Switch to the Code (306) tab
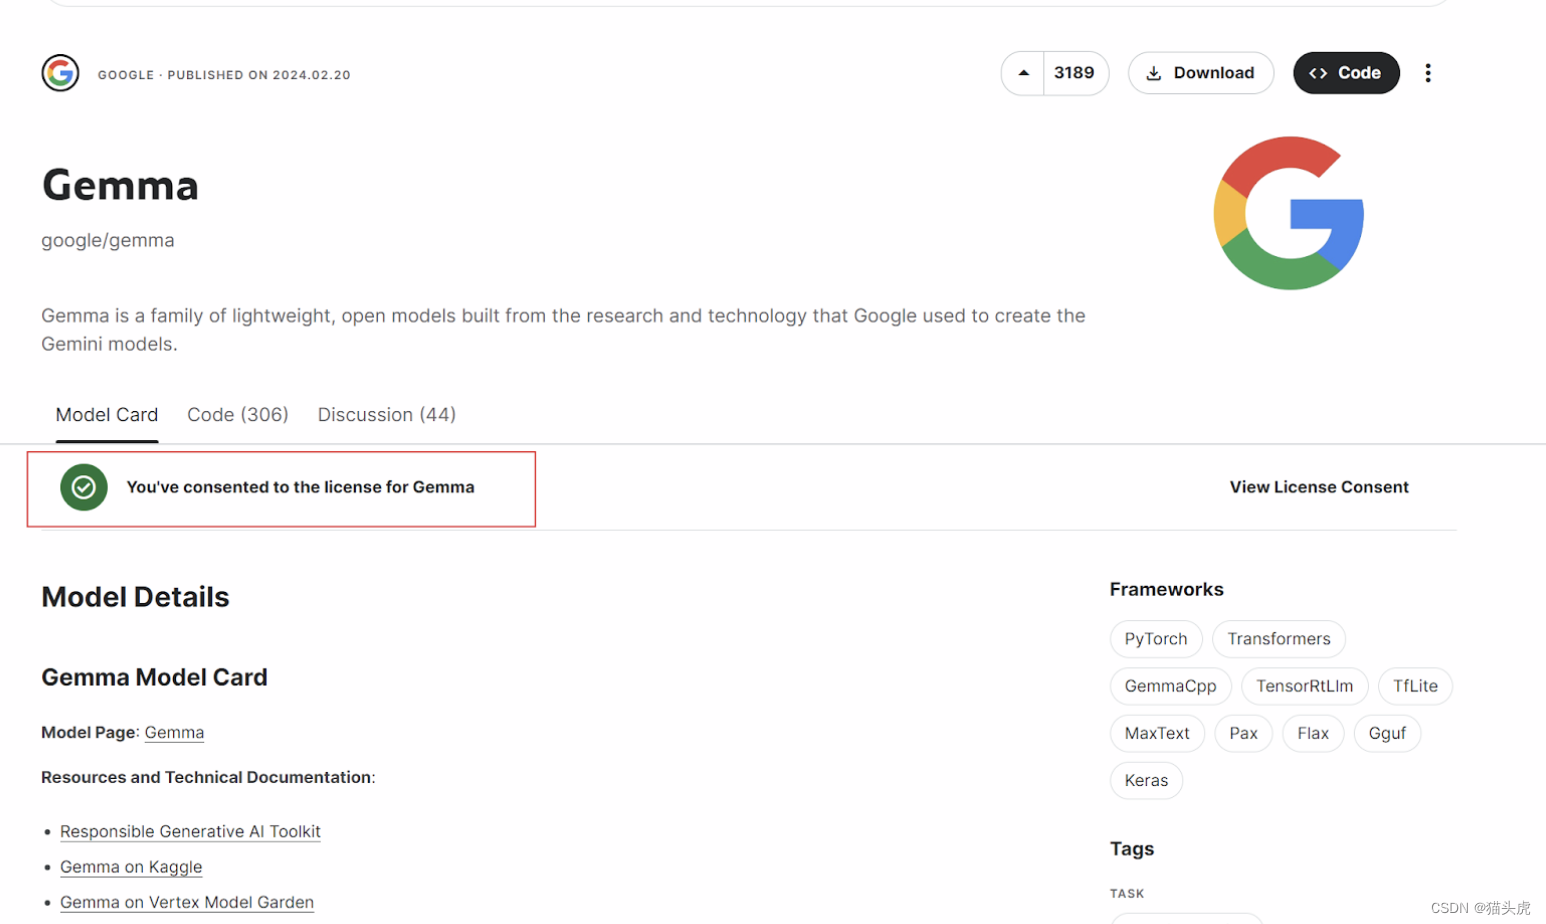The image size is (1546, 924). (x=238, y=415)
